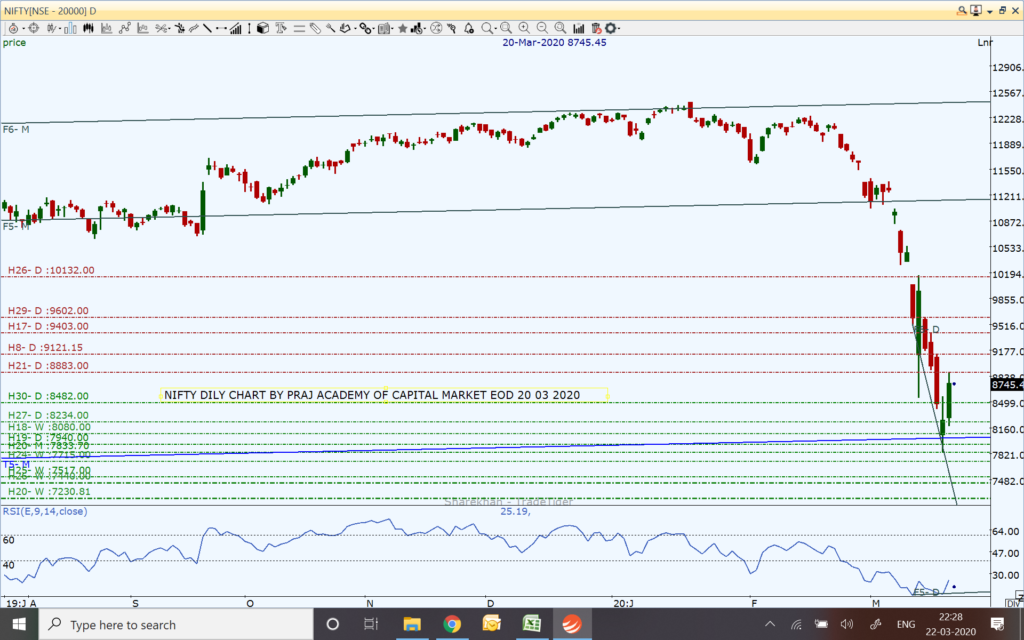Click the scatter plot chart icon
1024x640 pixels.
[143, 28]
